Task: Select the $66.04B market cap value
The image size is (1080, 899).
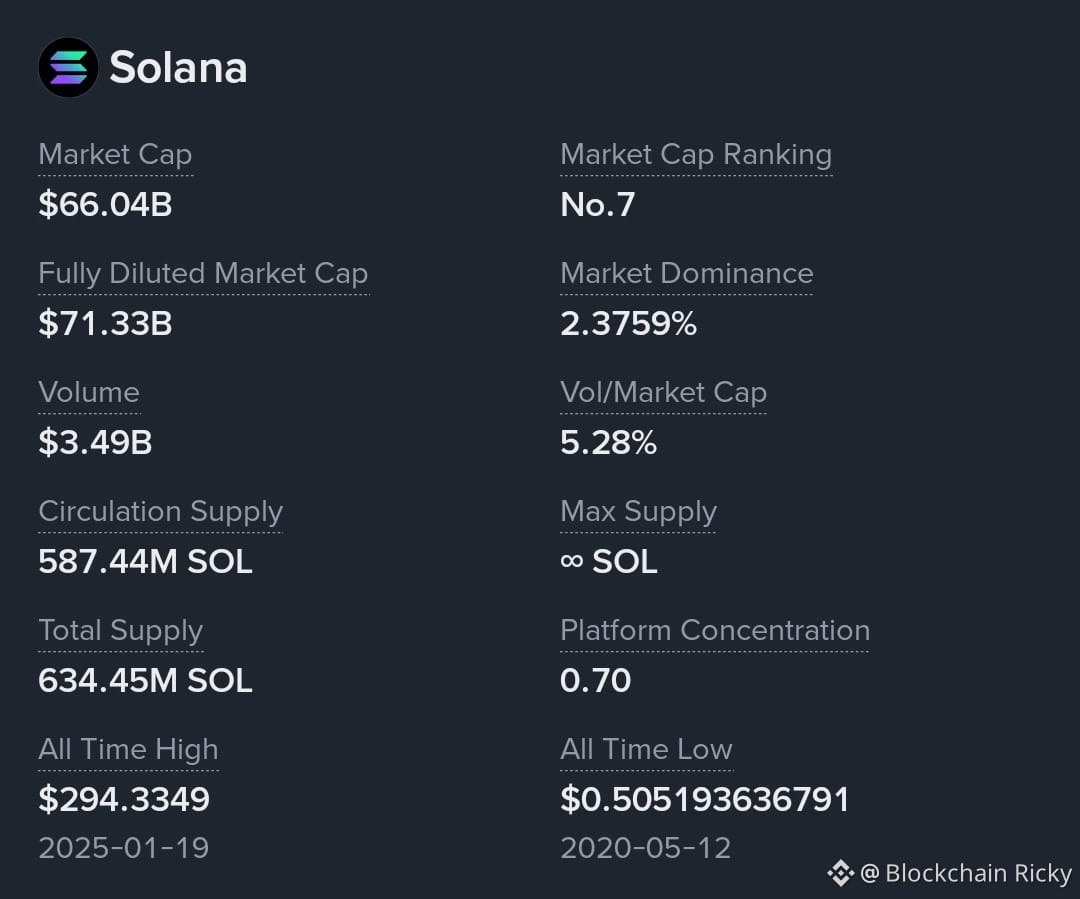Action: pos(105,205)
